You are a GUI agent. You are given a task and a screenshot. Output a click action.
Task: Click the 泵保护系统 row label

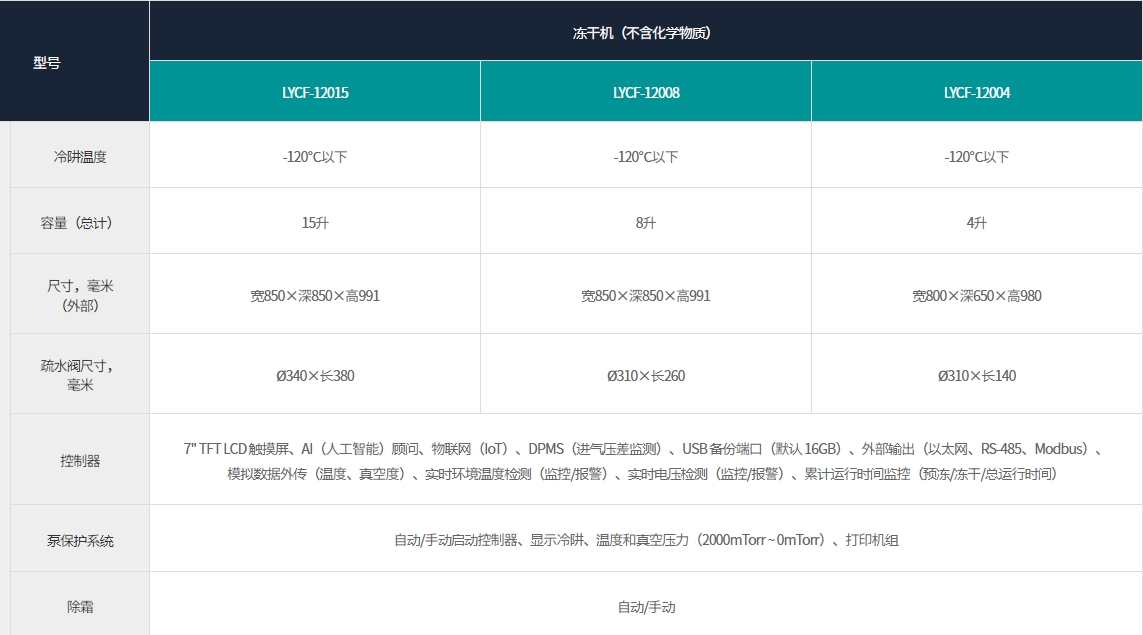point(80,541)
